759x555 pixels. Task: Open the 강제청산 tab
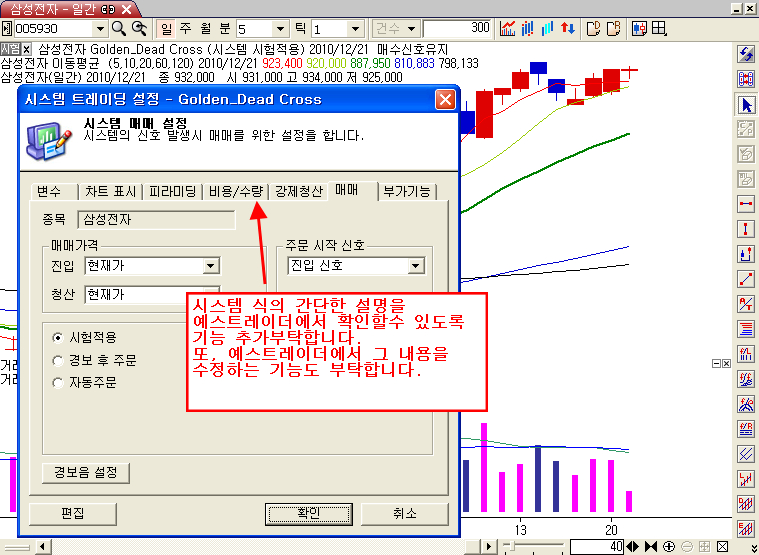click(300, 191)
